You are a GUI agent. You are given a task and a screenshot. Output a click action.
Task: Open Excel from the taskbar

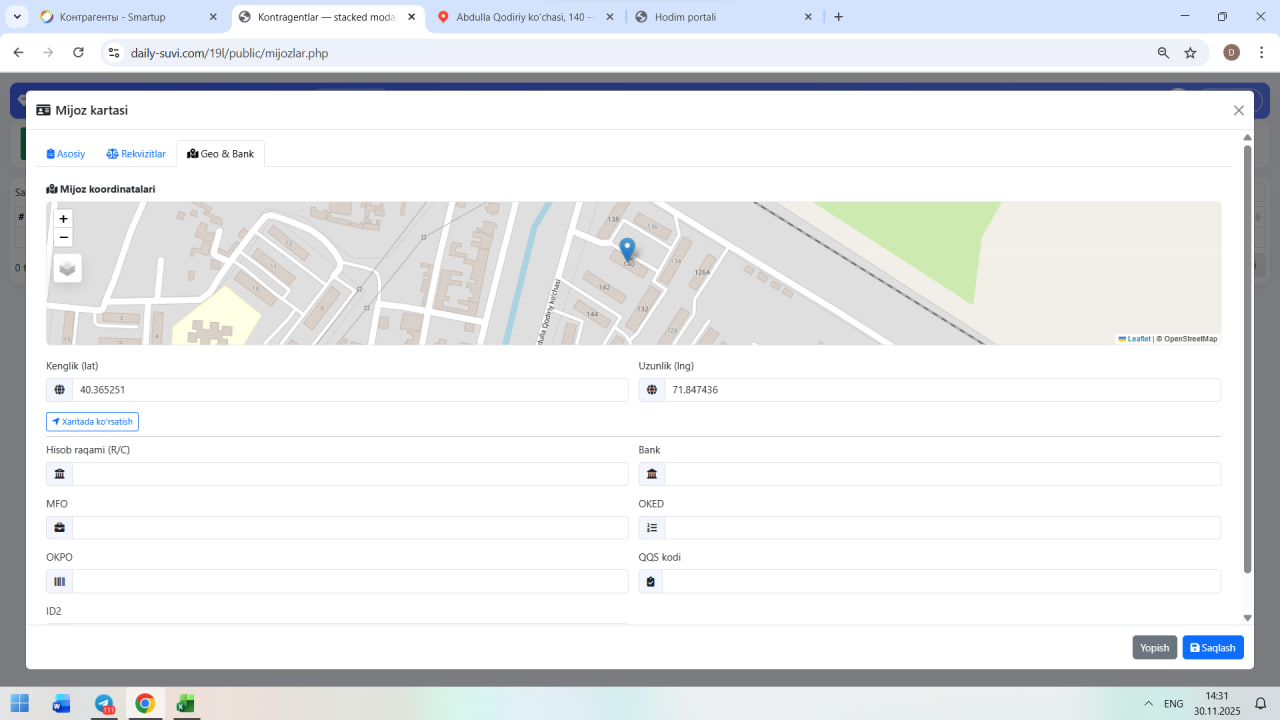[185, 704]
